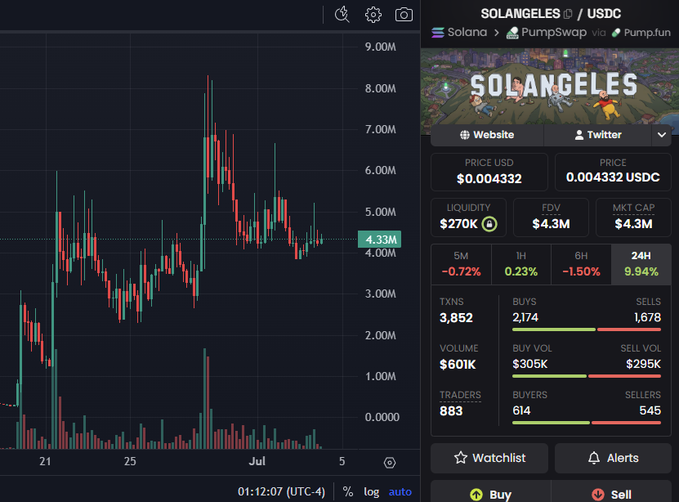Open the timezone 01:12:07 (UTC-4) selector

point(281,492)
